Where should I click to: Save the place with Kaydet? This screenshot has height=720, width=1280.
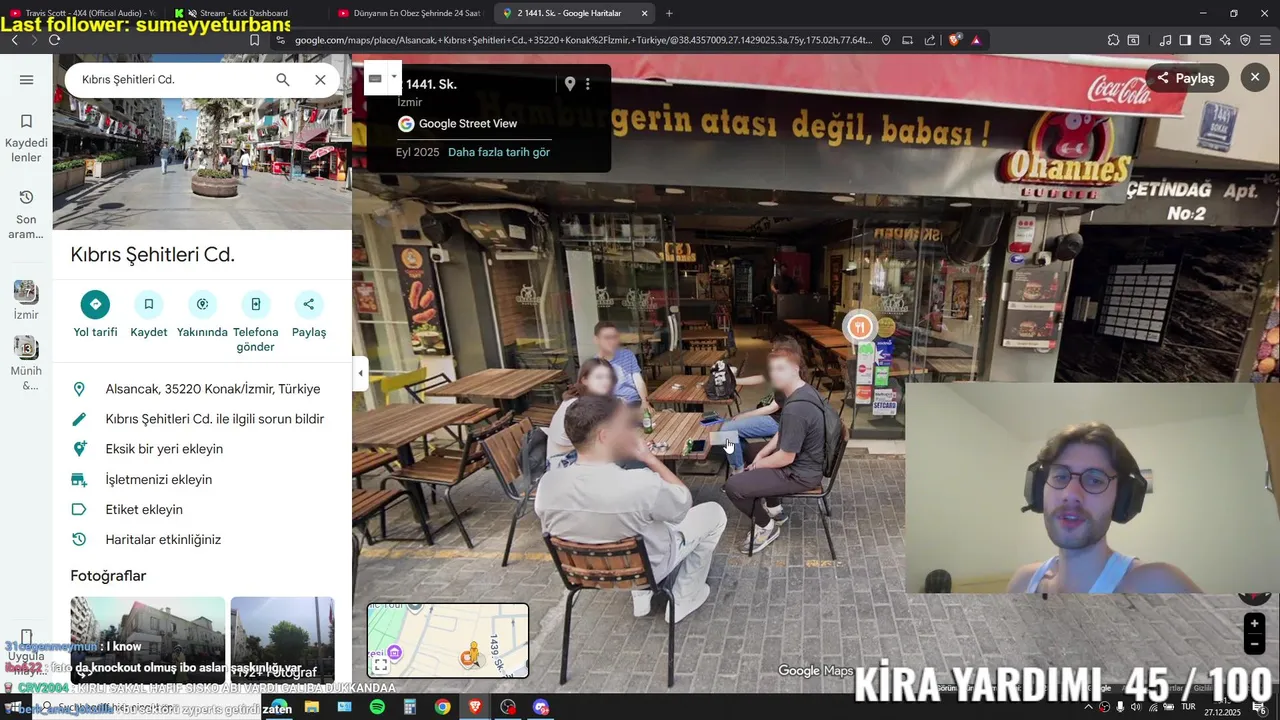pyautogui.click(x=148, y=315)
